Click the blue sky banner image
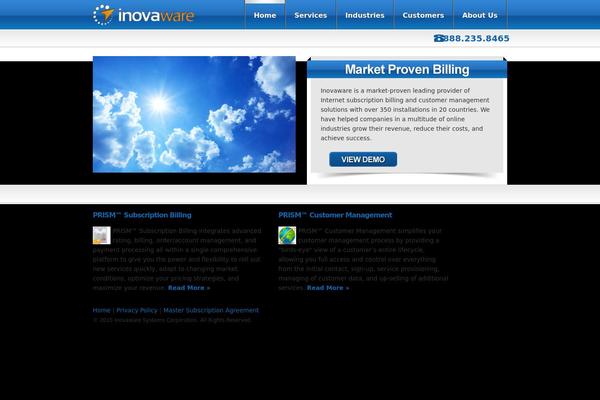The image size is (600, 400). (x=194, y=114)
